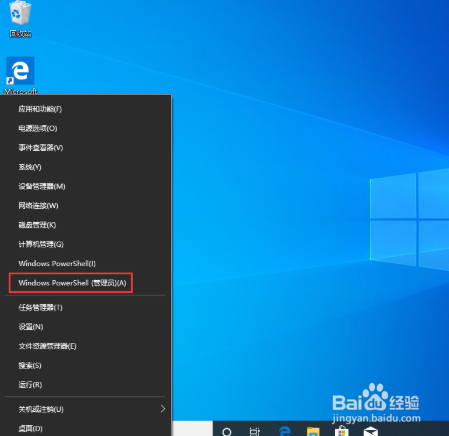Open Task View on the taskbar

coord(255,432)
